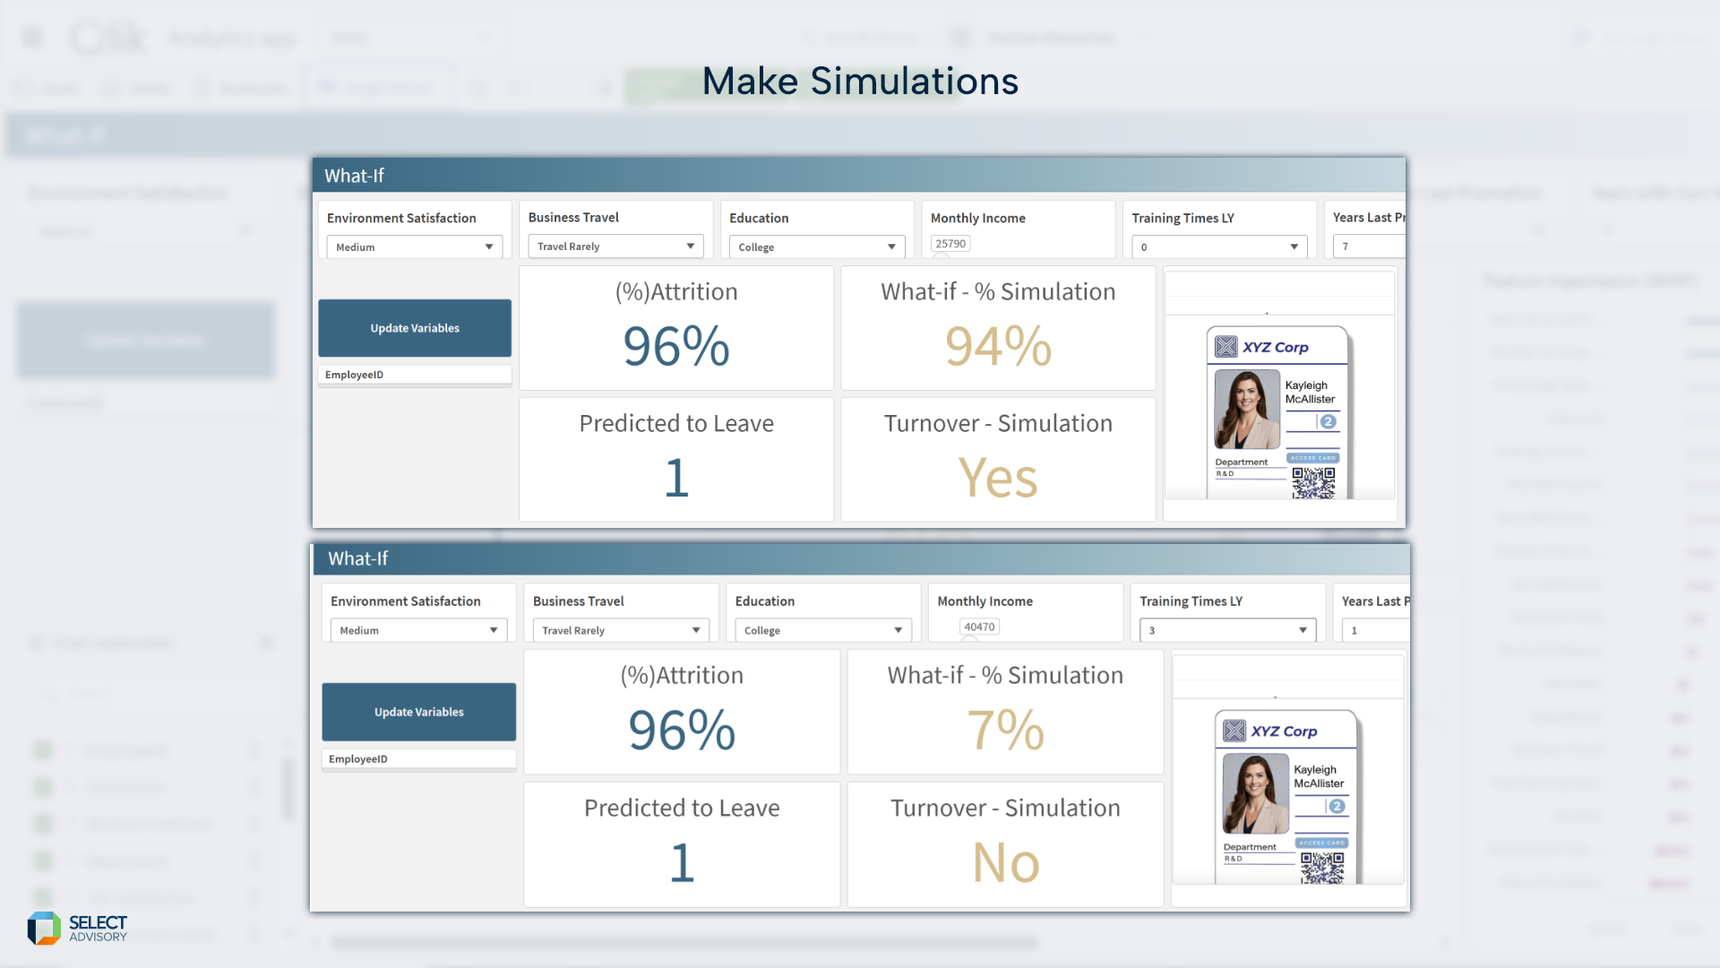
Task: Click XYZ Corp logo on badge beside Turnover Yes
Action: tap(1262, 347)
